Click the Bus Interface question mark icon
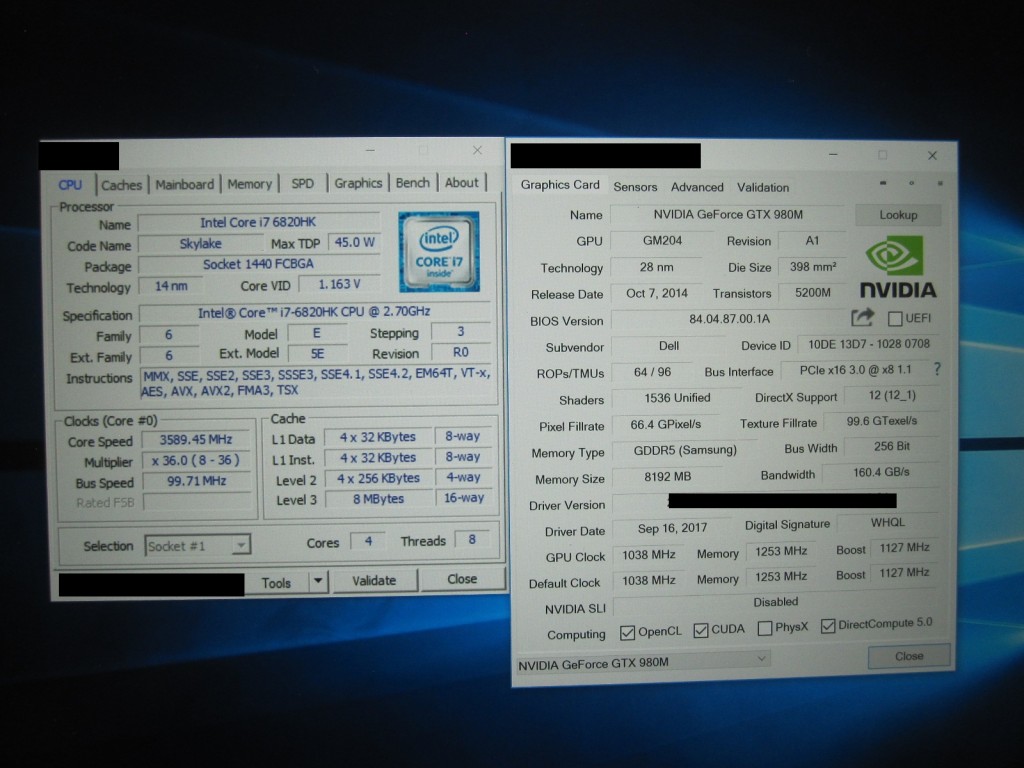Screen dimensions: 1024x768 pyautogui.click(x=937, y=370)
